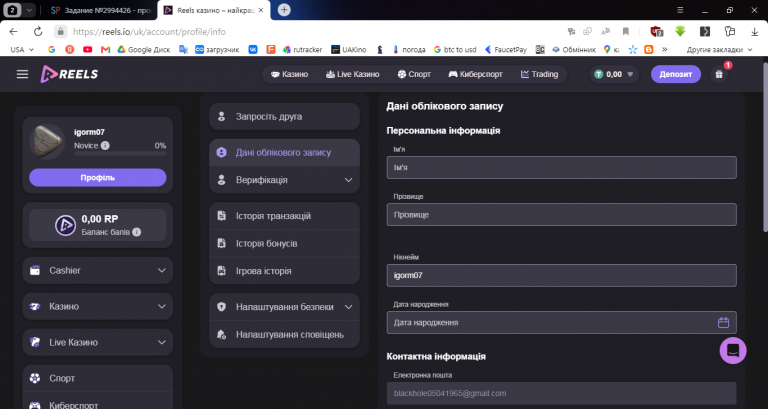The height and width of the screenshot is (409, 768).
Task: Close the Reels казино tab
Action: pyautogui.click(x=261, y=10)
